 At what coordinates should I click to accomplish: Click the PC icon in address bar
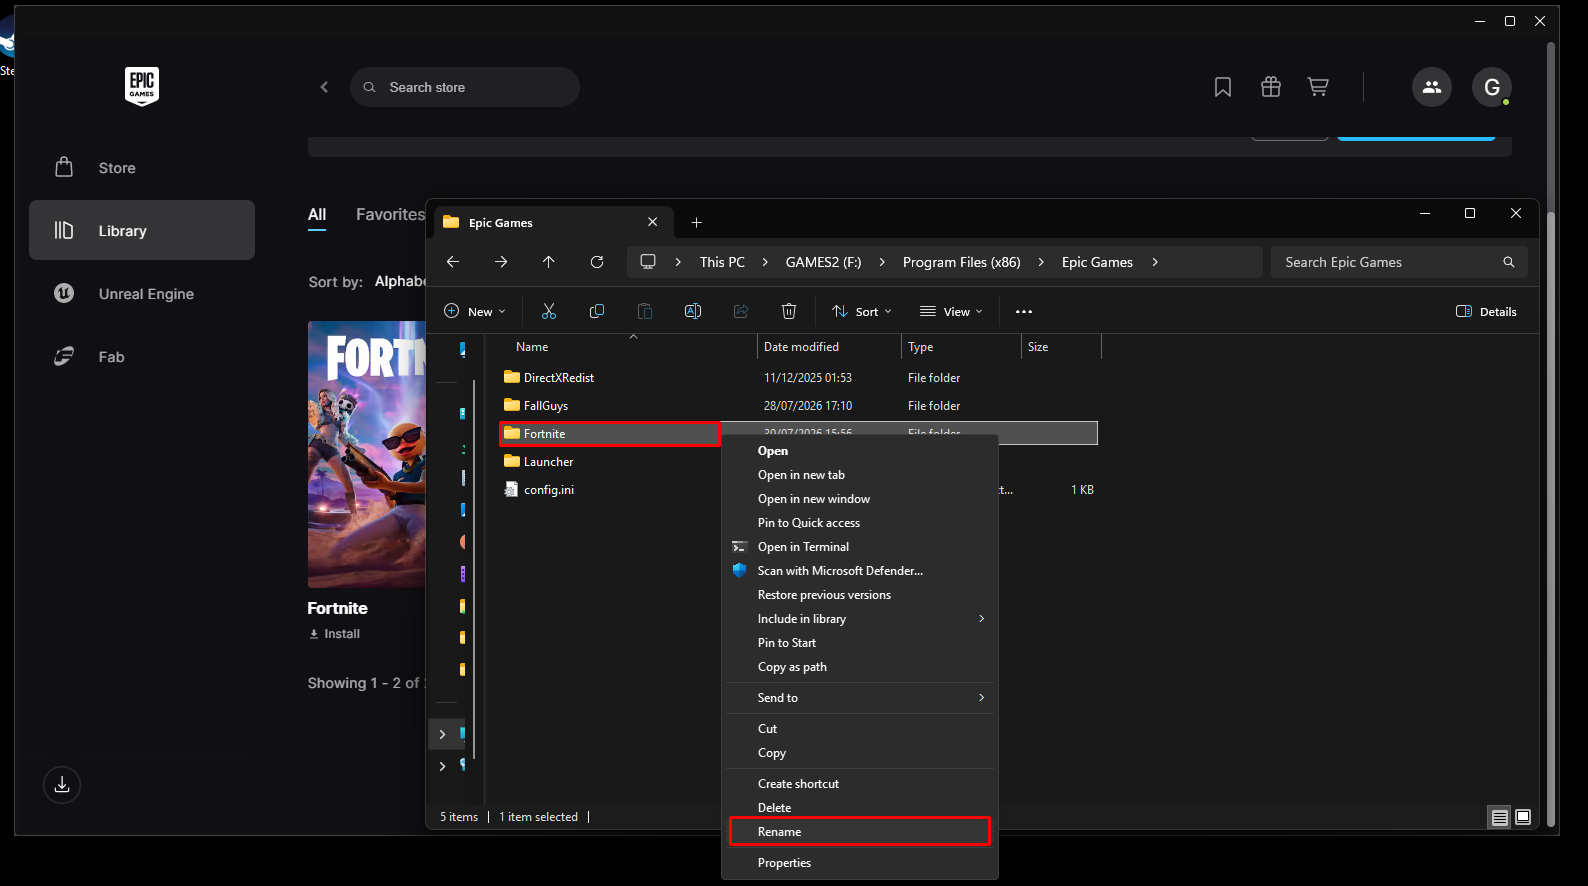648,262
